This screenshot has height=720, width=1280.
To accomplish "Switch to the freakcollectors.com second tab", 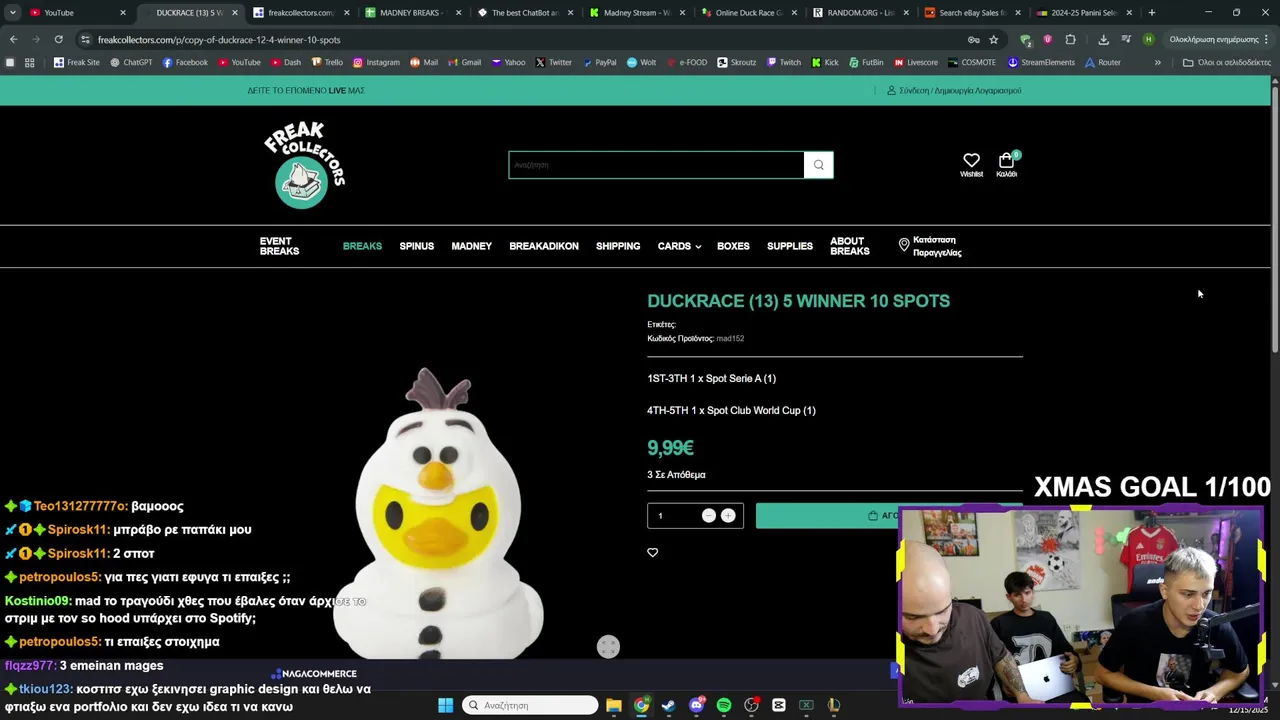I will click(300, 13).
